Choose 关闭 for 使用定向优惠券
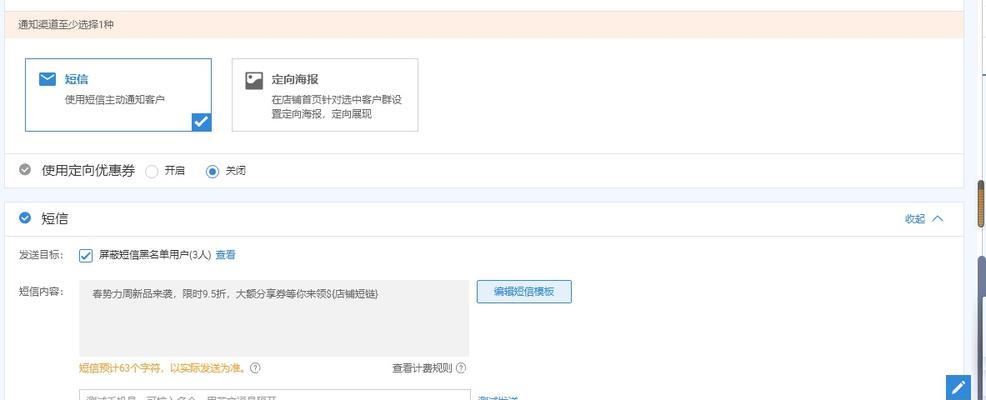 coord(213,171)
